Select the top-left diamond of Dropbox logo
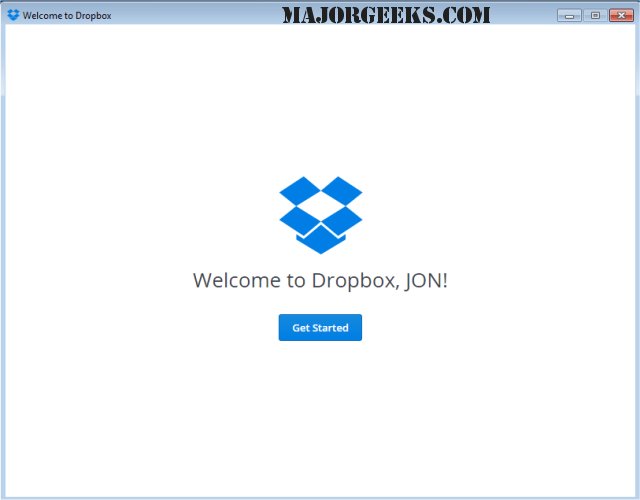Image resolution: width=640 pixels, height=500 pixels. coord(299,189)
